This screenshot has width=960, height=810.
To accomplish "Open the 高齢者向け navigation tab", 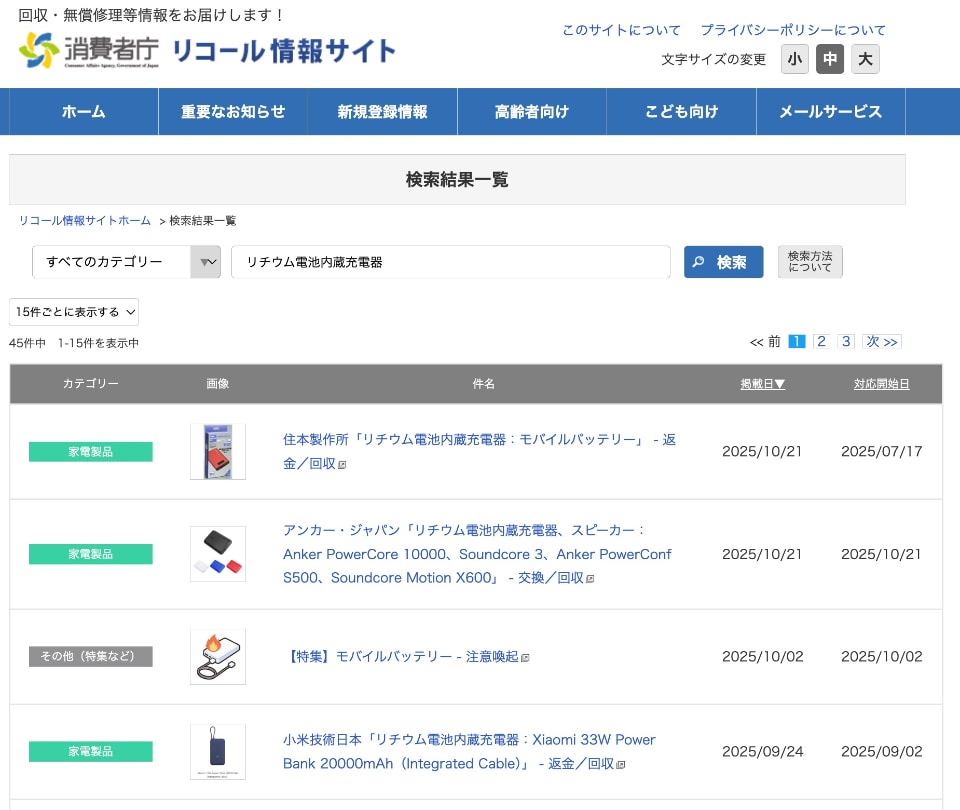I will [x=531, y=112].
